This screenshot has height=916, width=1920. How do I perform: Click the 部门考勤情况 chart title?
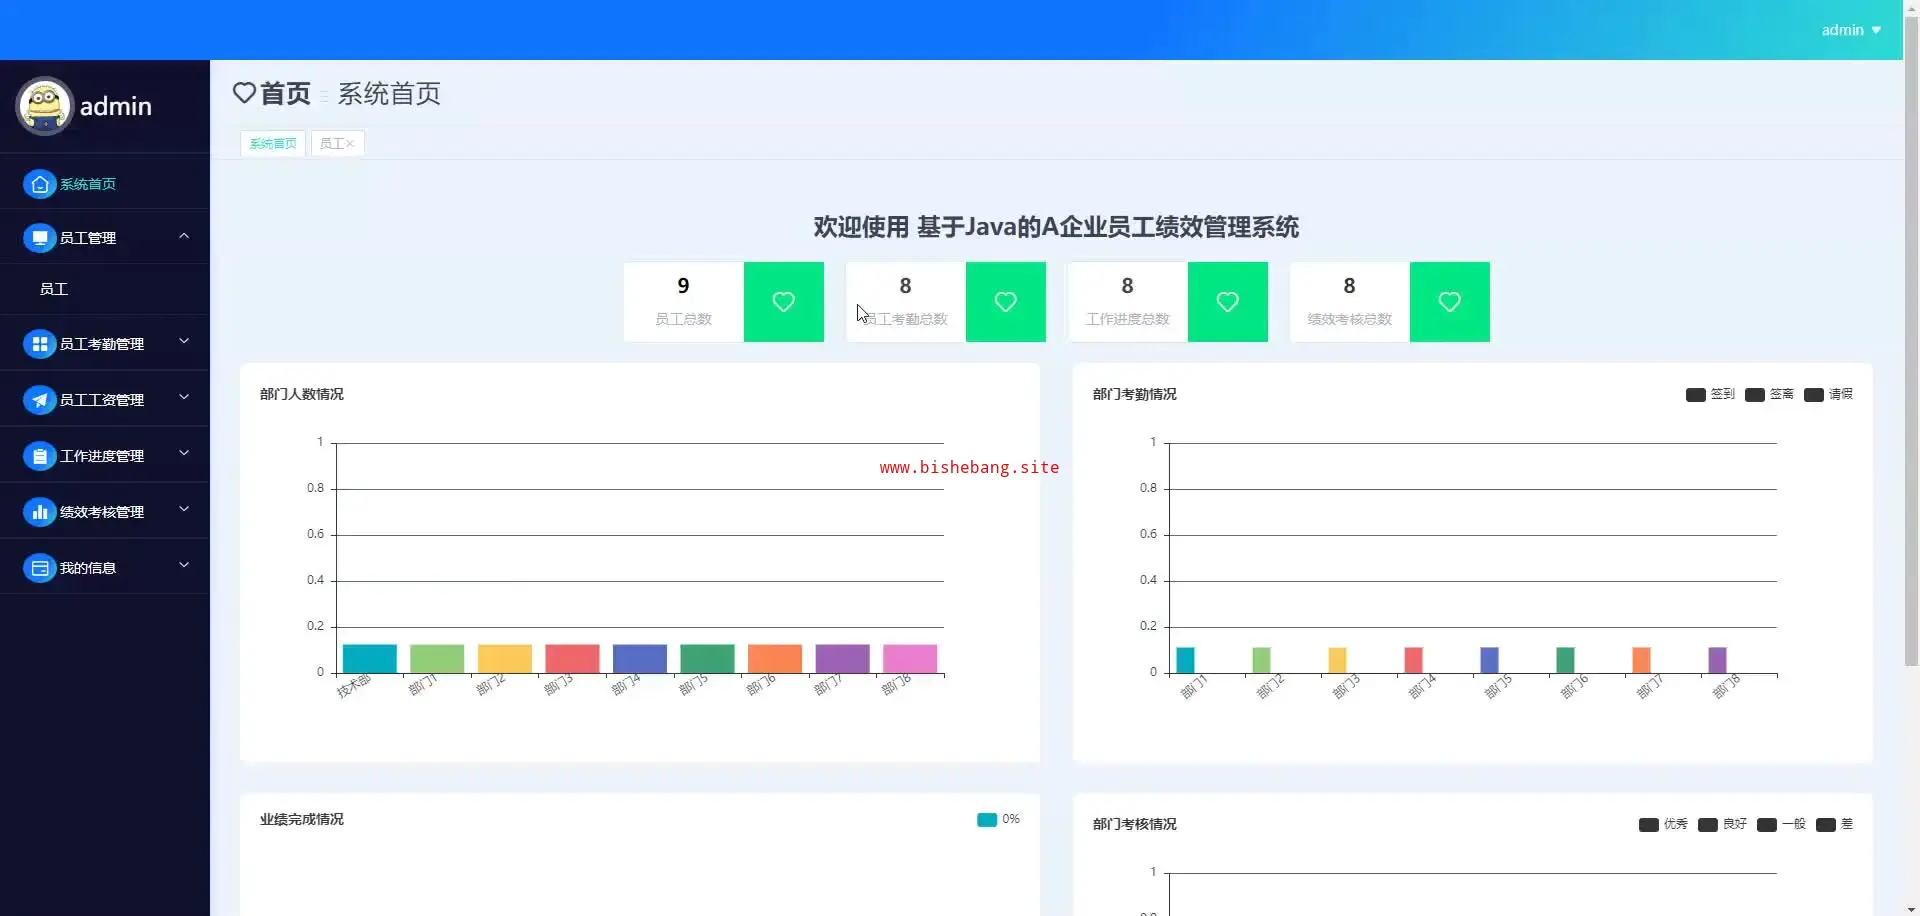pyautogui.click(x=1135, y=394)
